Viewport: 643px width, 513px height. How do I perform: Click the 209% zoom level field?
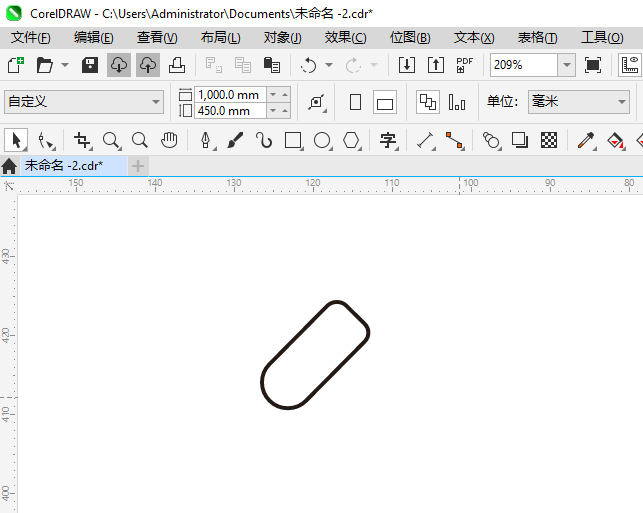click(524, 65)
